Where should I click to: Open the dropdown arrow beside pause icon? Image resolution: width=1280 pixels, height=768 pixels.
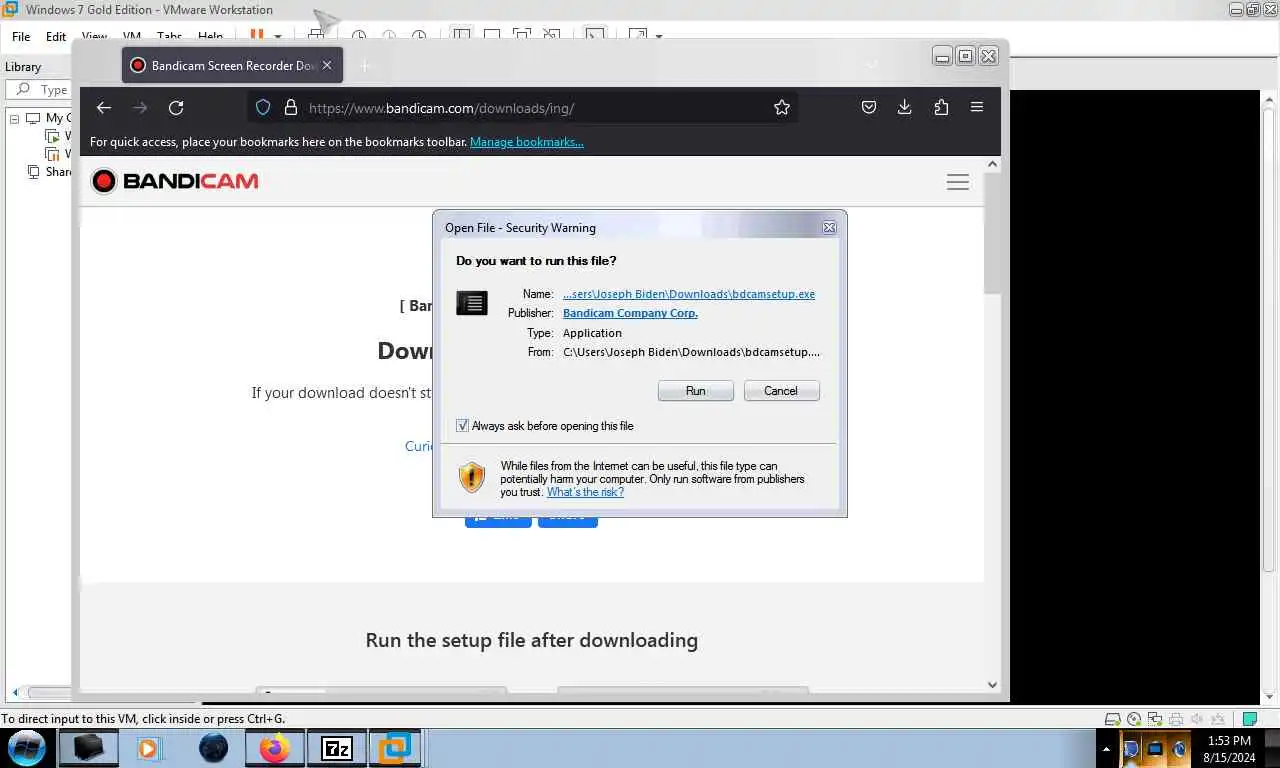coord(278,37)
